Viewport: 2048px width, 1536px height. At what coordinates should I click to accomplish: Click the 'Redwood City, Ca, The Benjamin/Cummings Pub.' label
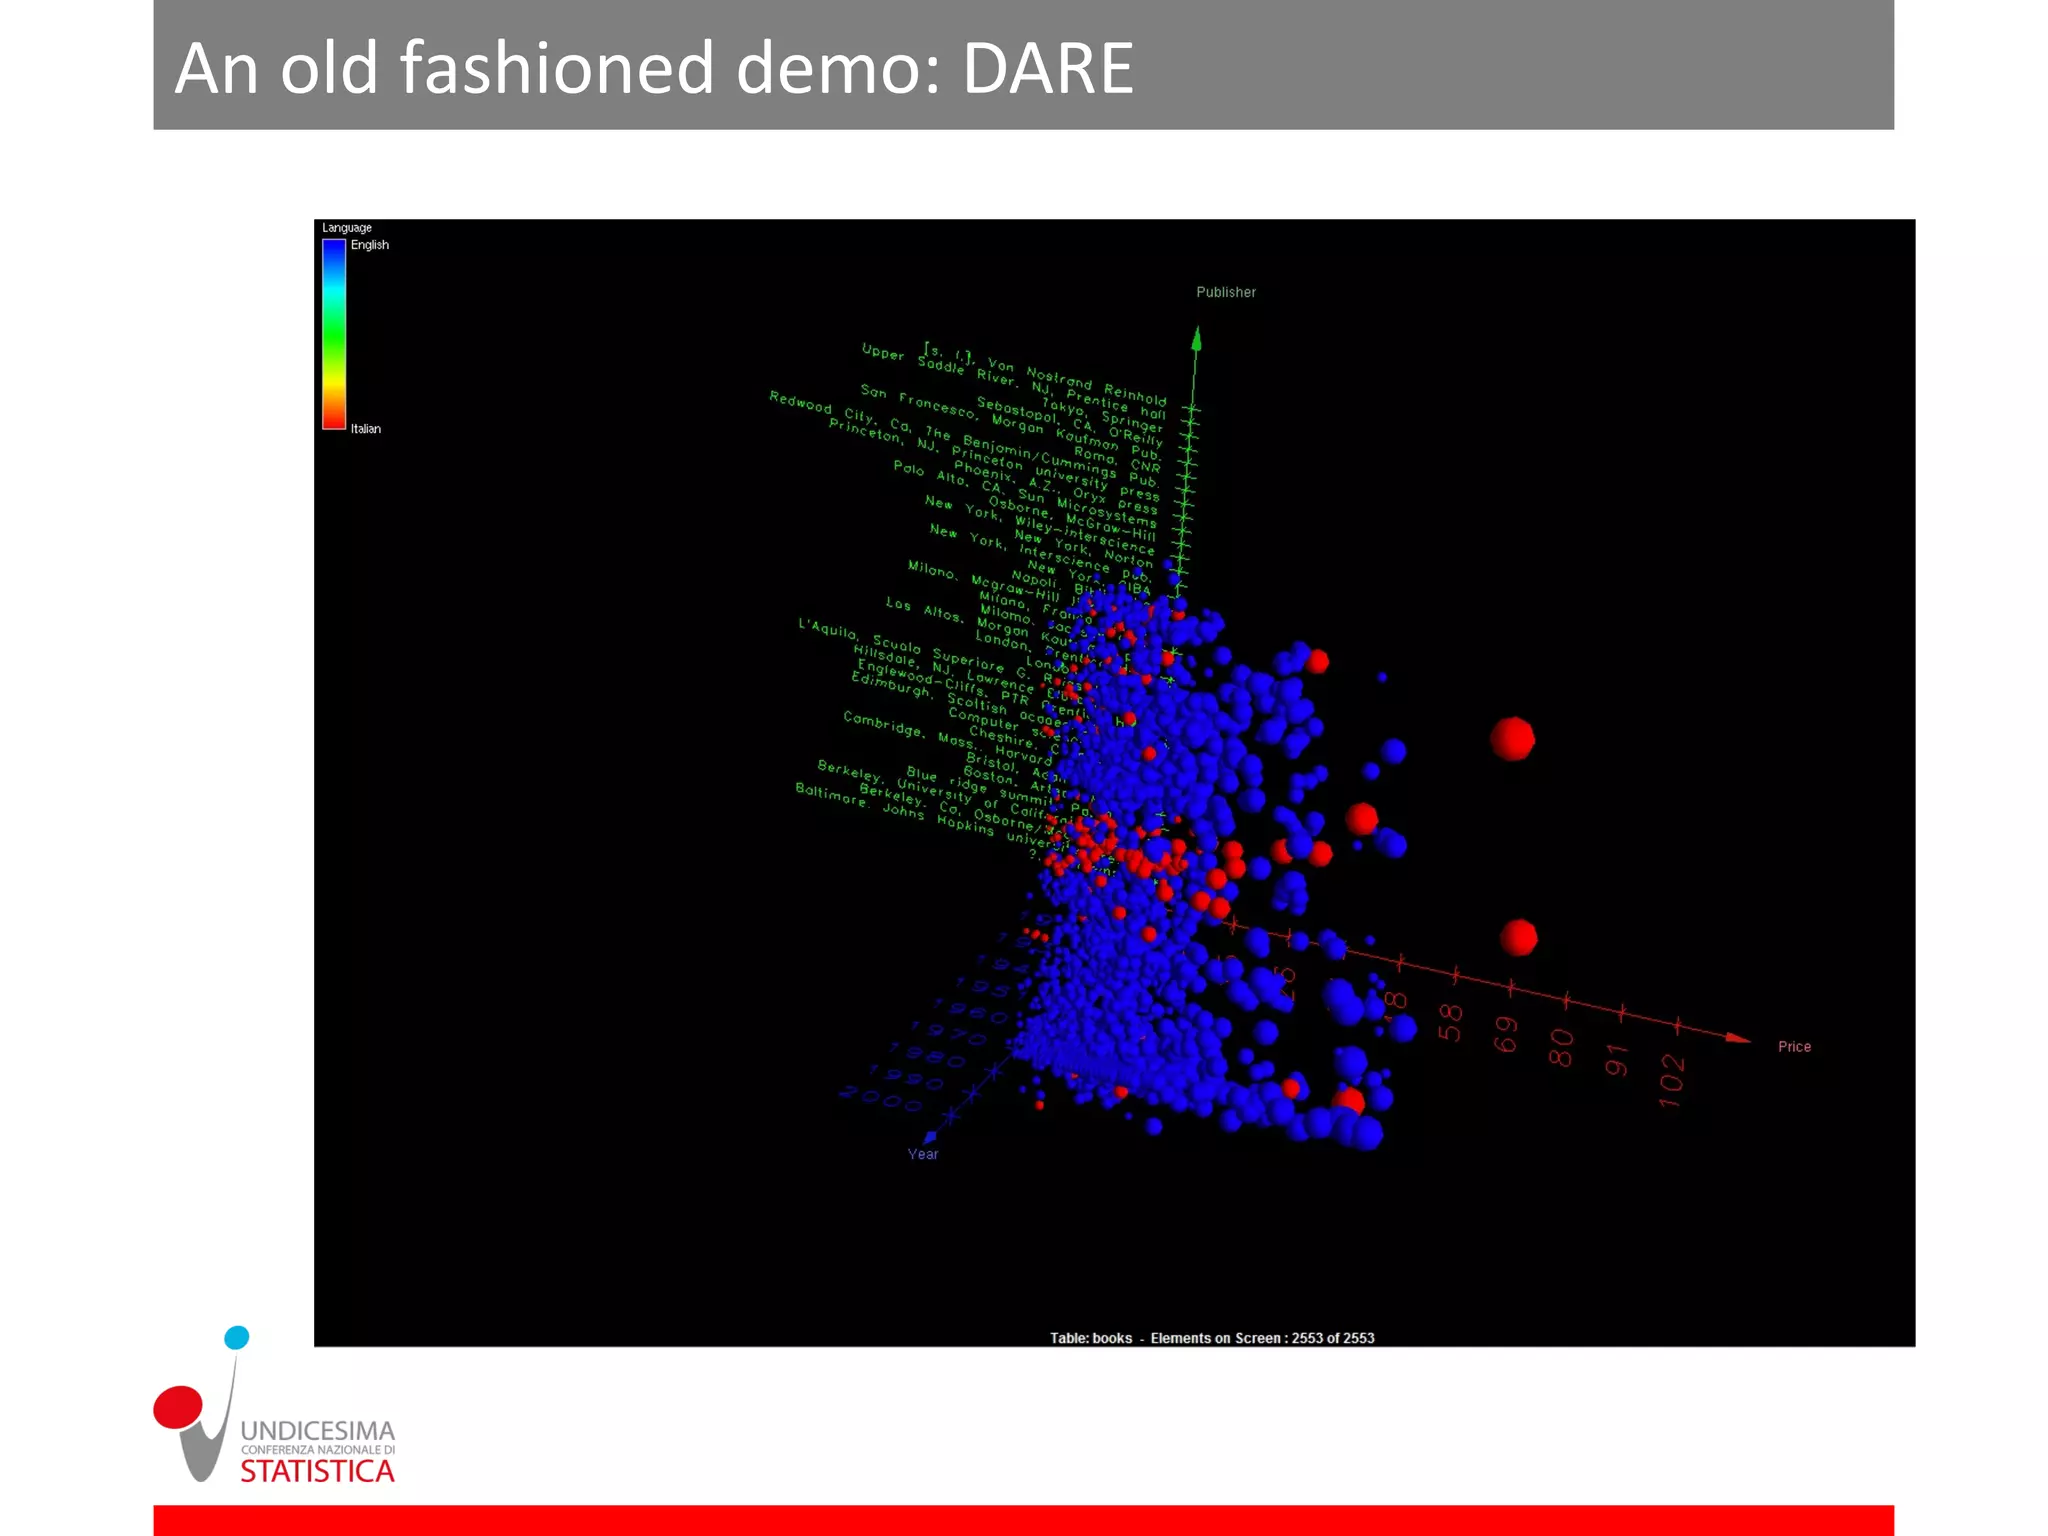pos(964,439)
